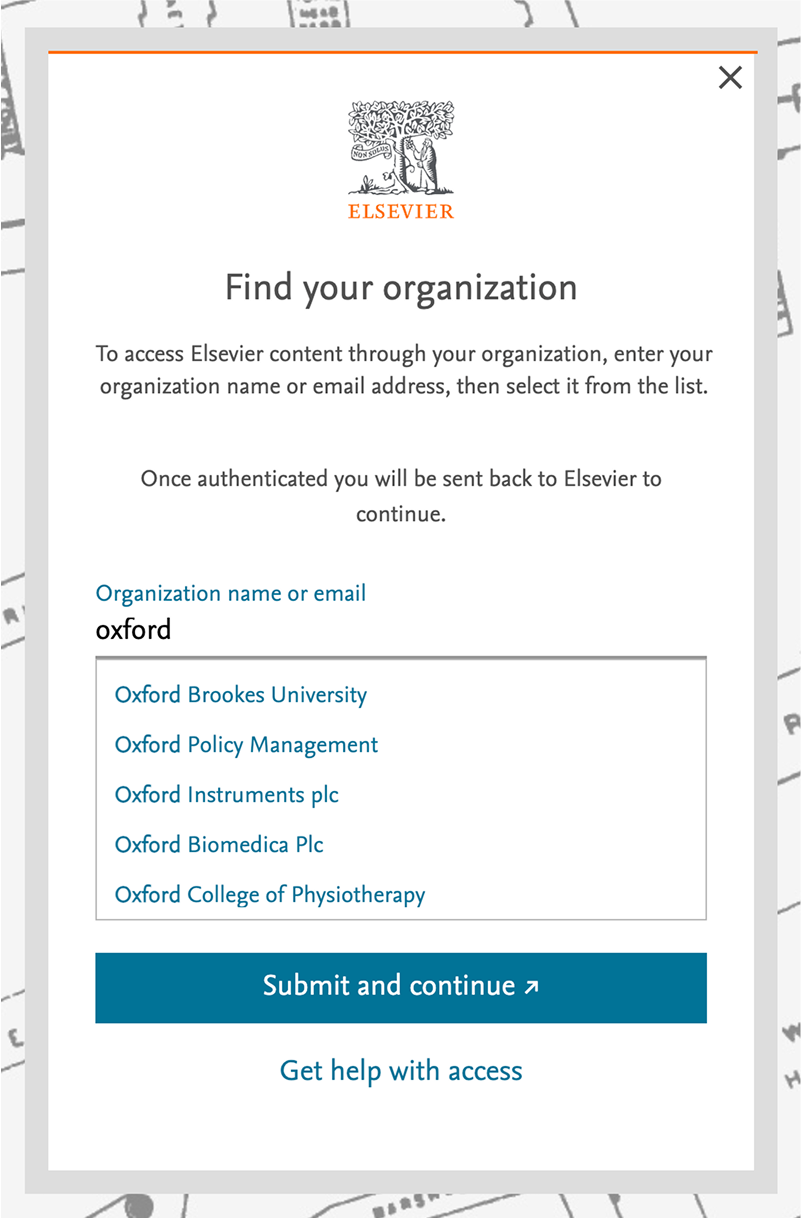Select Oxford Brookes University from the suggestions

click(240, 694)
